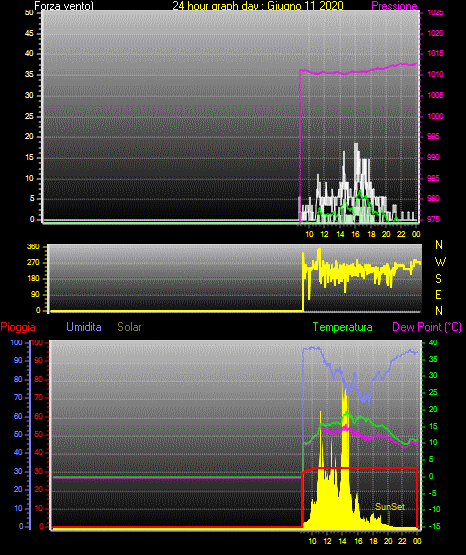Image resolution: width=466 pixels, height=555 pixels.
Task: Click the W compass direction letter
Action: click(440, 262)
